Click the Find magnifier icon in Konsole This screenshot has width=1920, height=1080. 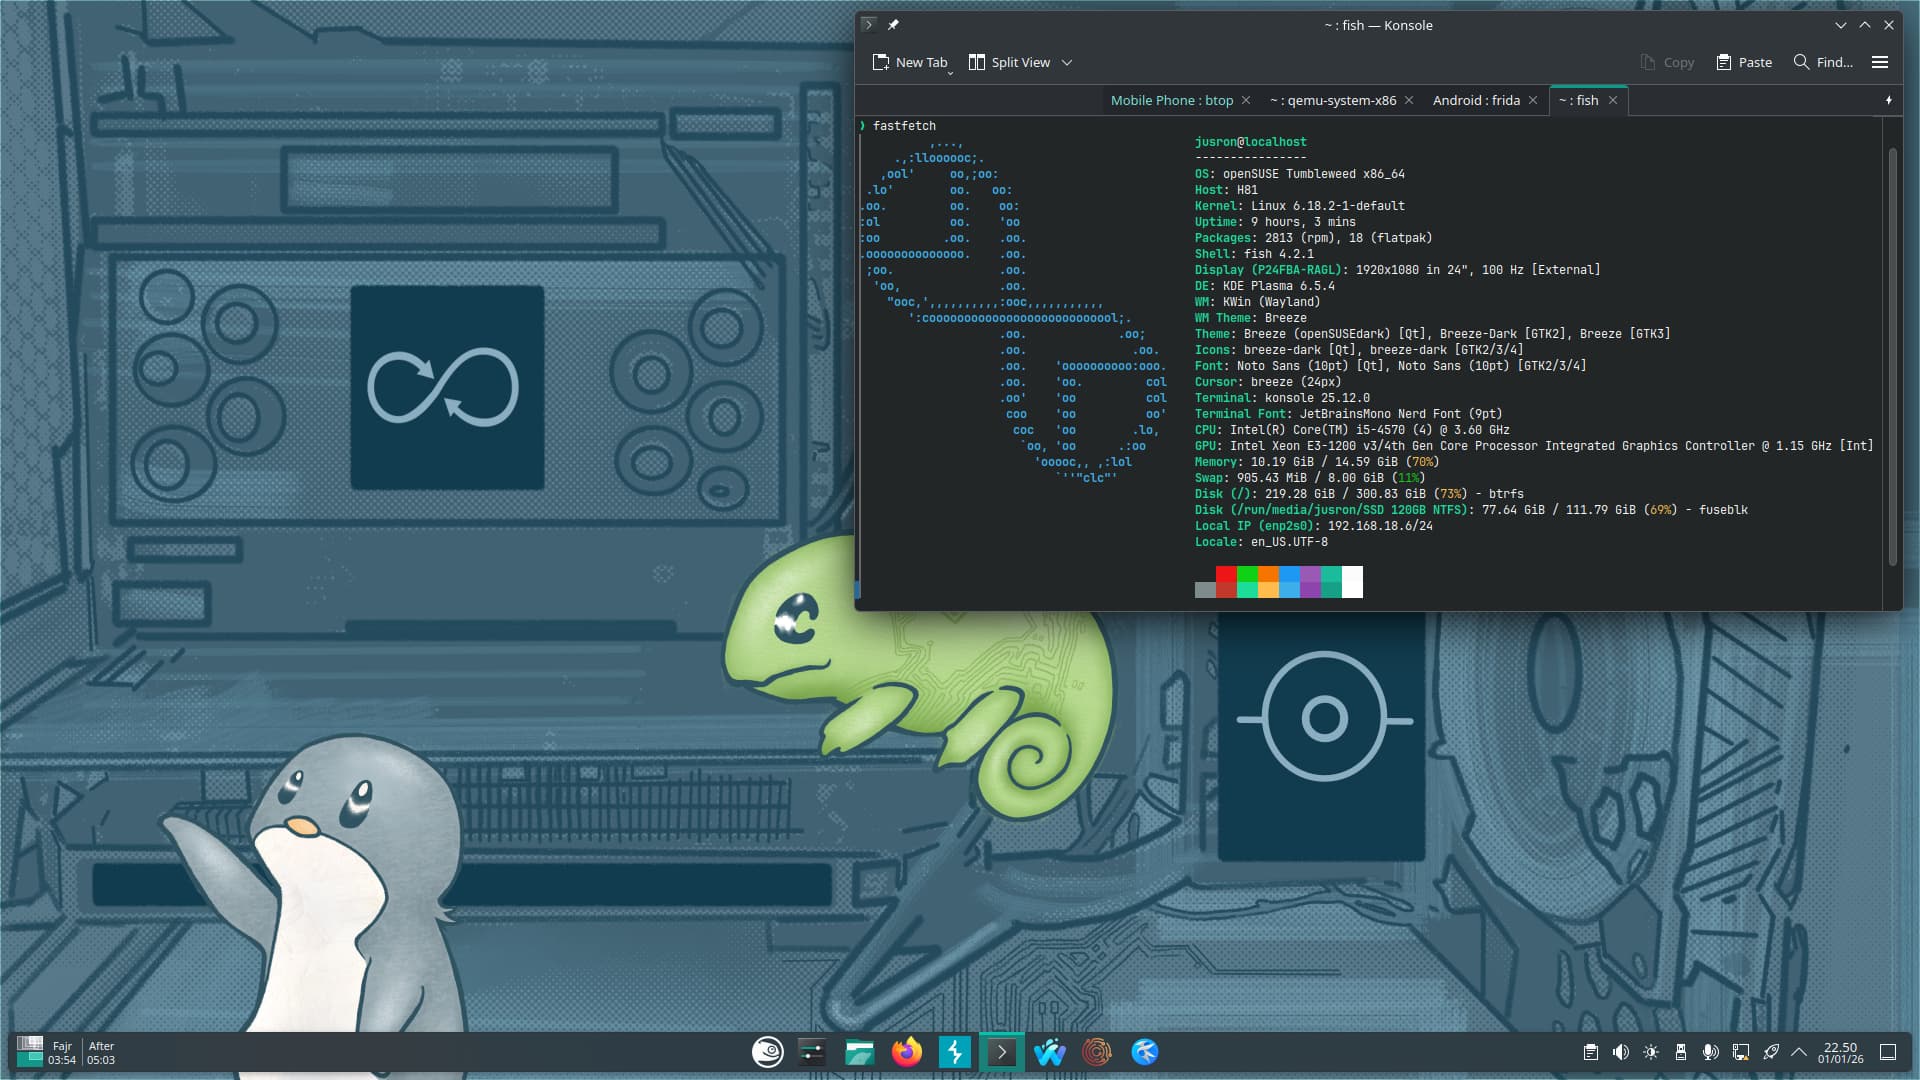[x=1801, y=62]
